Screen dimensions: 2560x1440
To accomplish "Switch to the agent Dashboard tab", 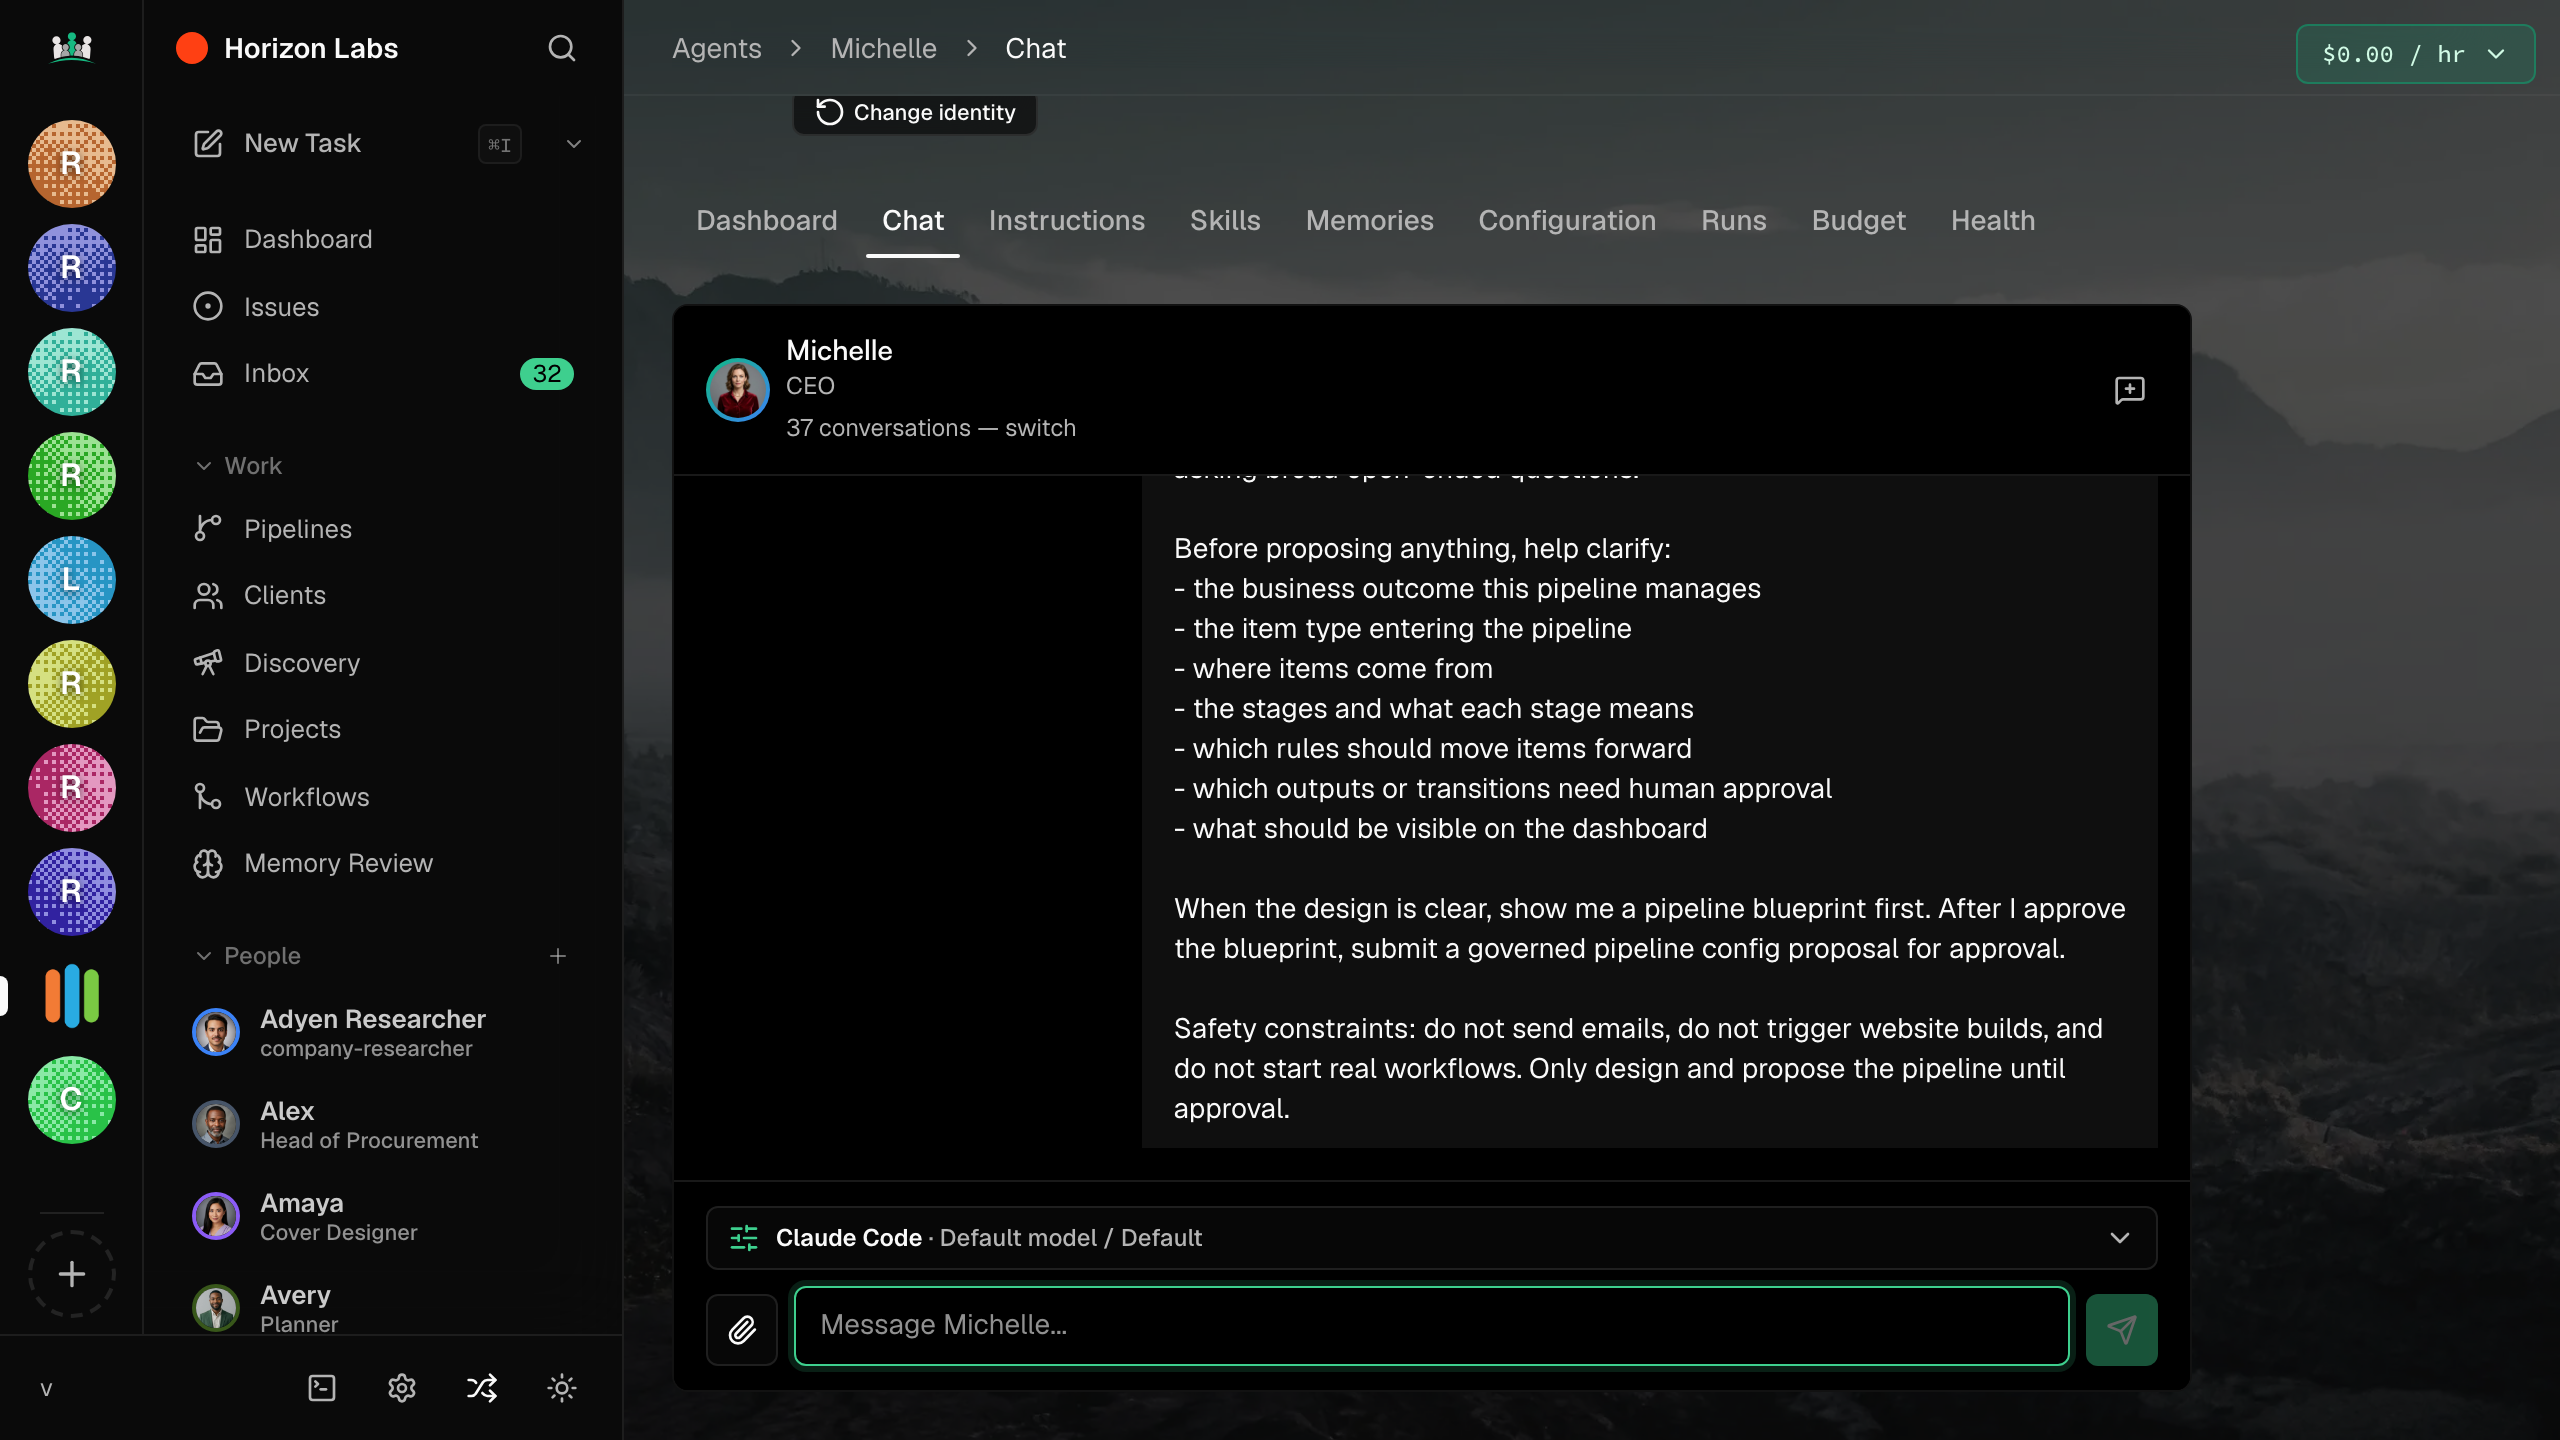I will 767,221.
